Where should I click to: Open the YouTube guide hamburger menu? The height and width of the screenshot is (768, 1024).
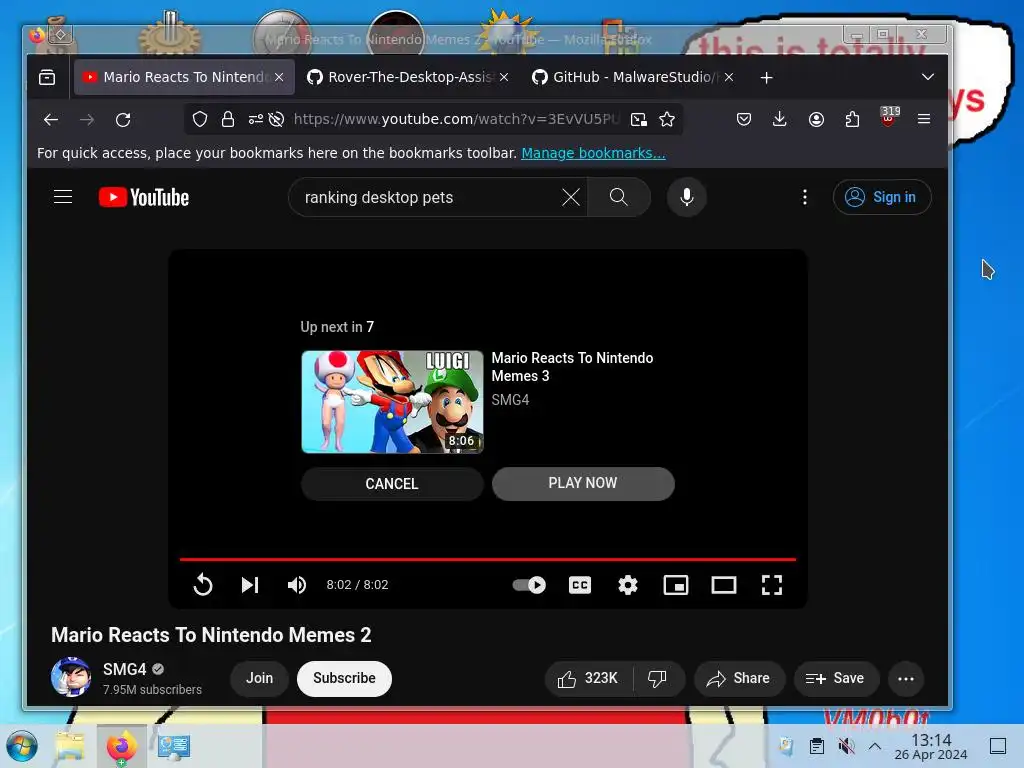click(x=63, y=197)
